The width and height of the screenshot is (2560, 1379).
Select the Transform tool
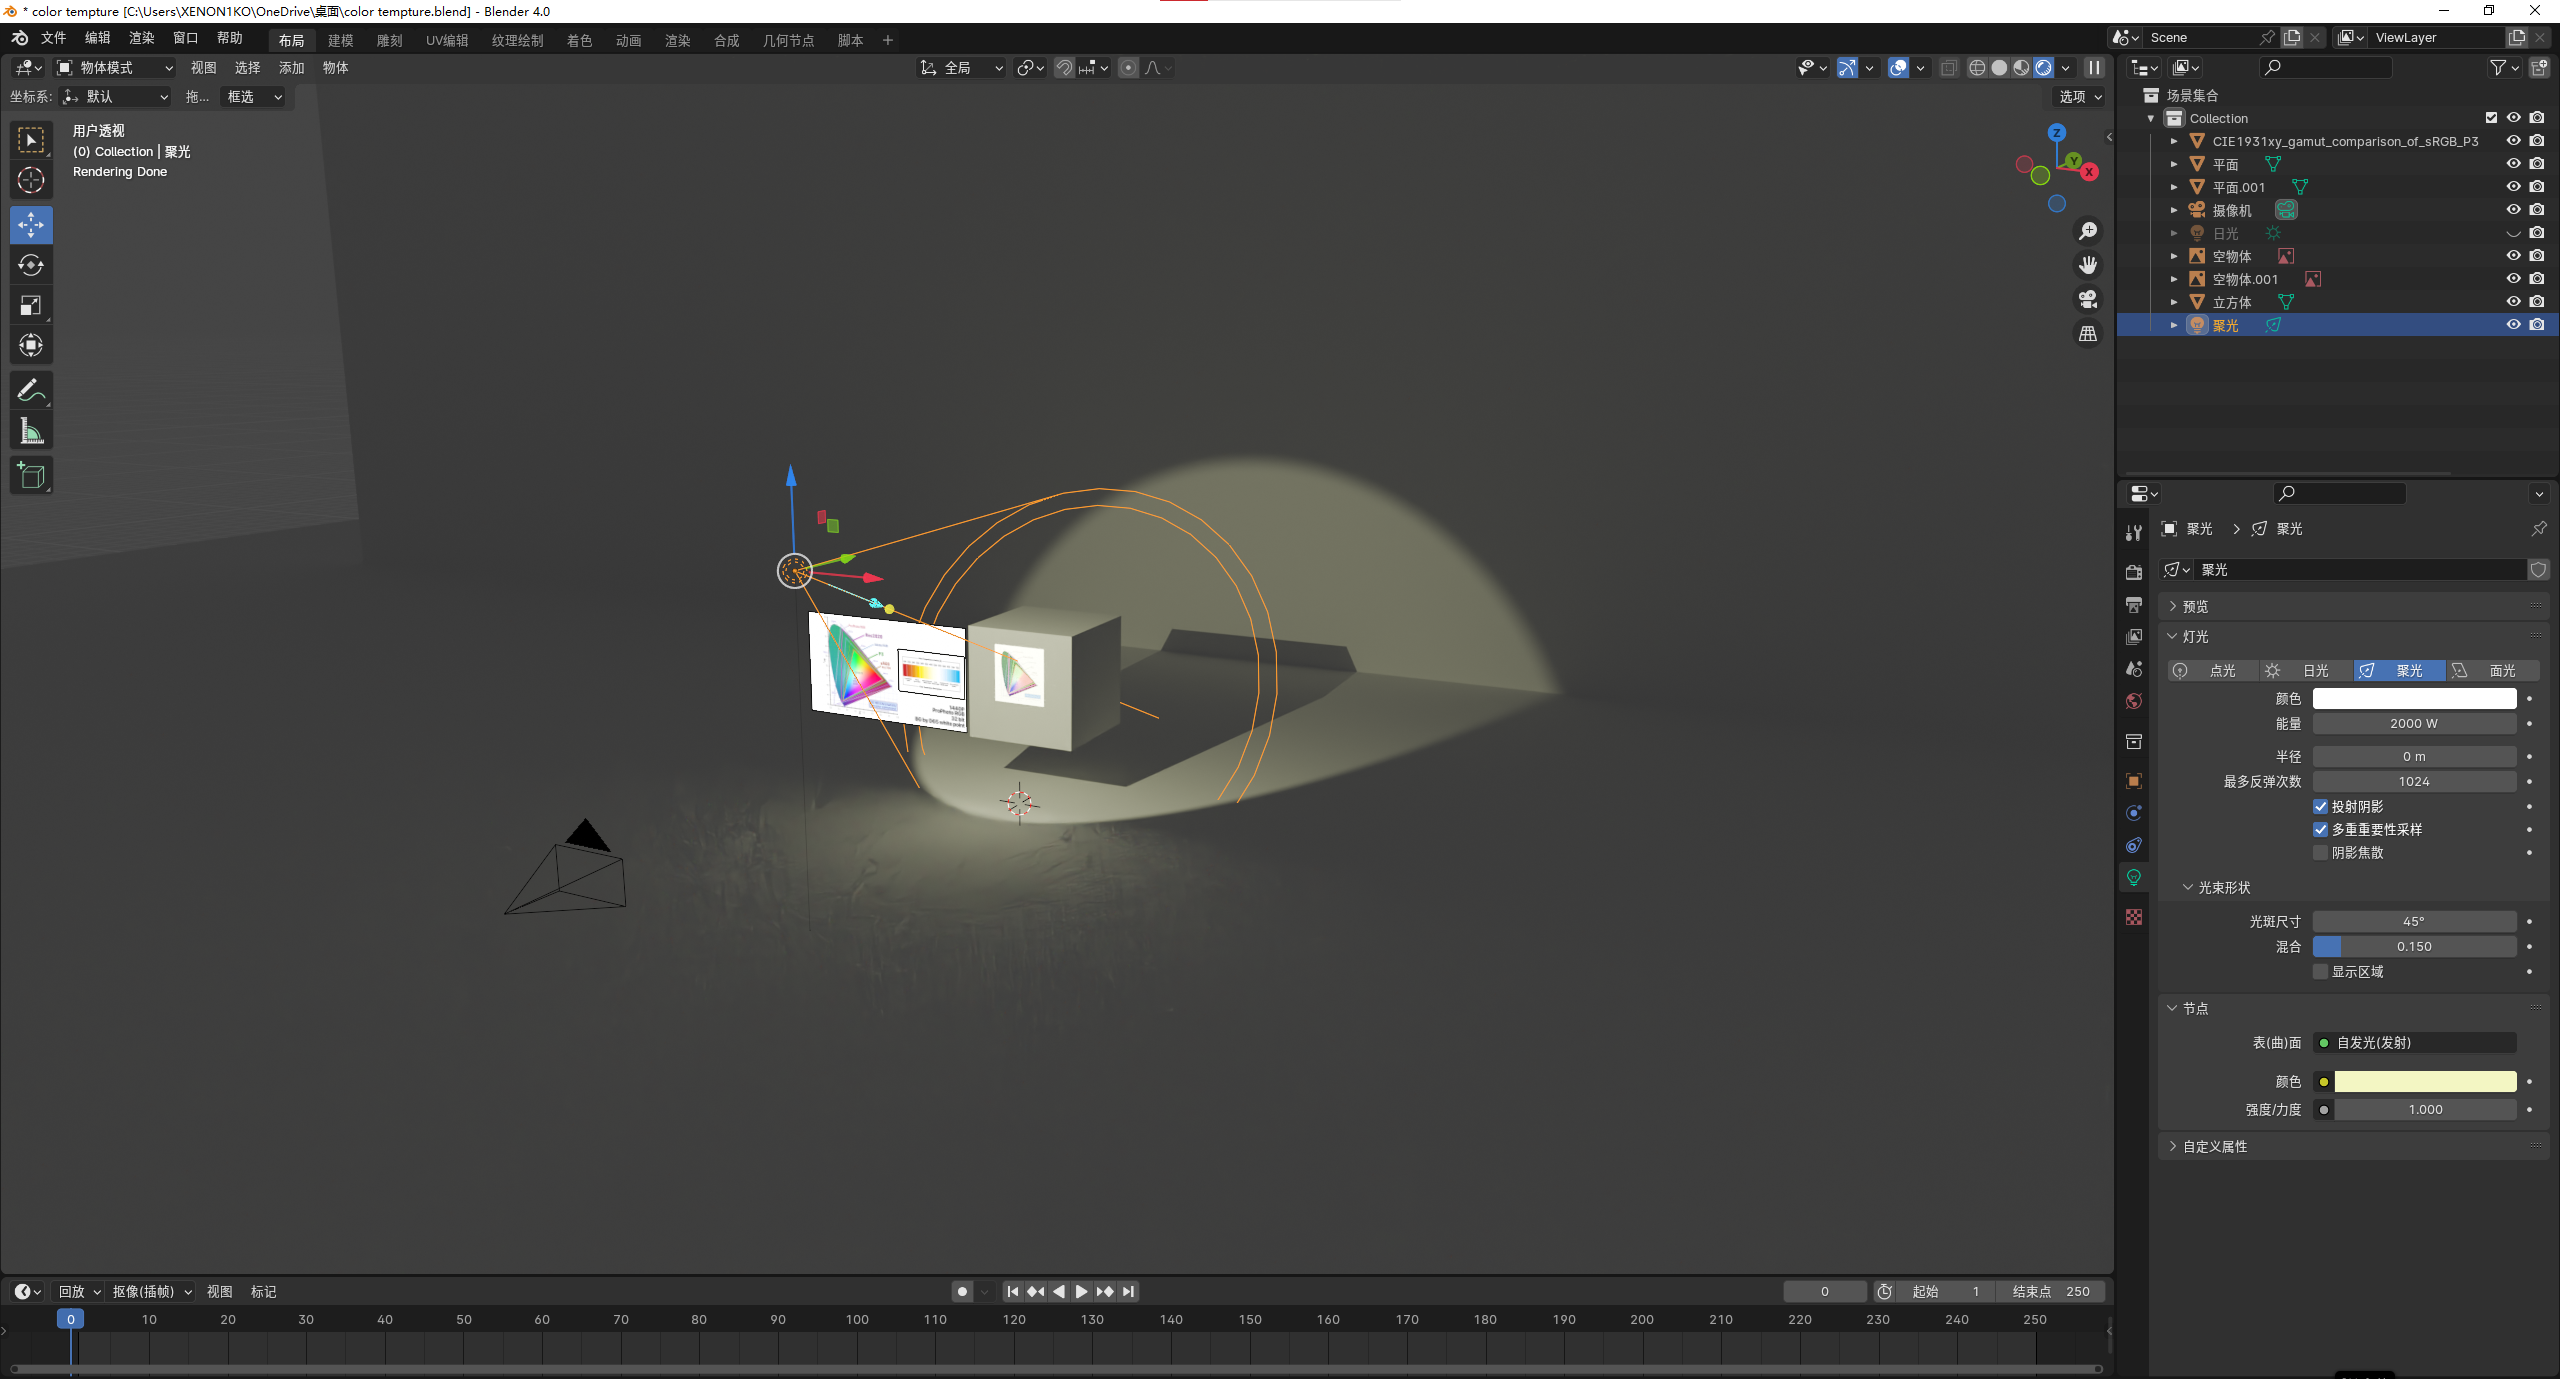pos(31,346)
